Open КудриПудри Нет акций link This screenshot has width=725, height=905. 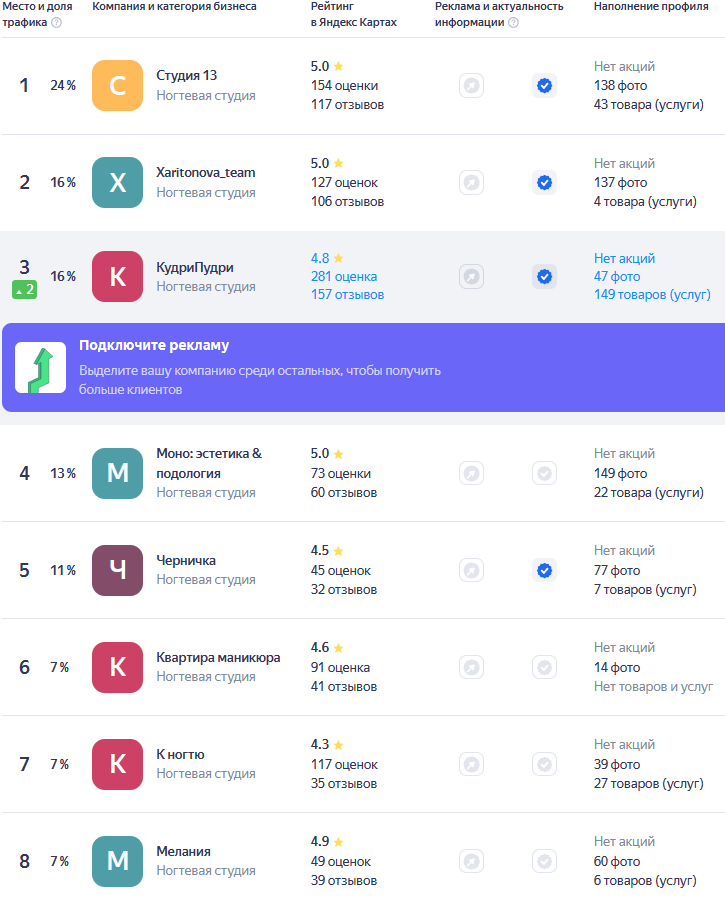[625, 258]
